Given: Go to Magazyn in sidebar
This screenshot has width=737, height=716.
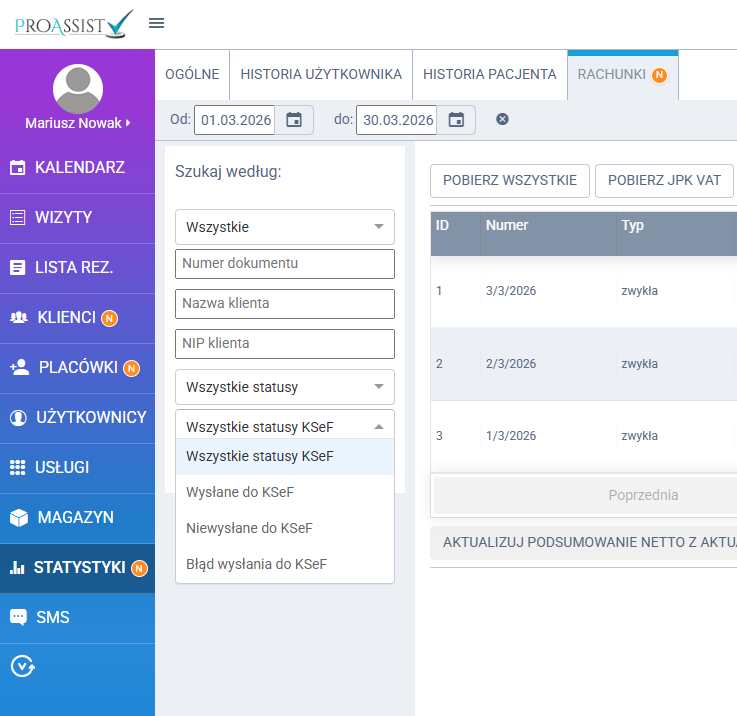Looking at the screenshot, I should click(76, 518).
